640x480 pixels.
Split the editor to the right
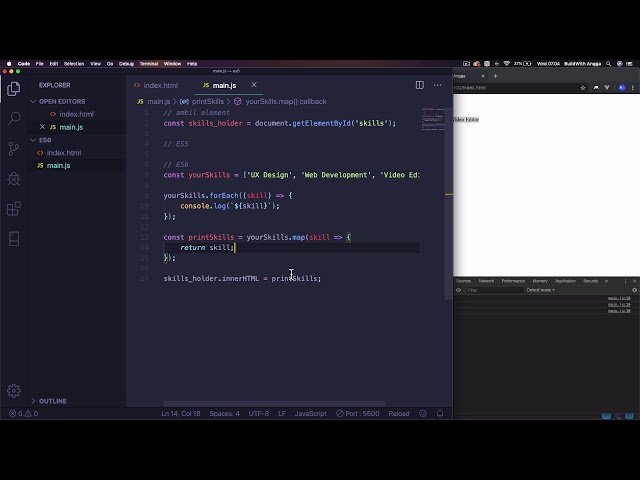point(420,85)
